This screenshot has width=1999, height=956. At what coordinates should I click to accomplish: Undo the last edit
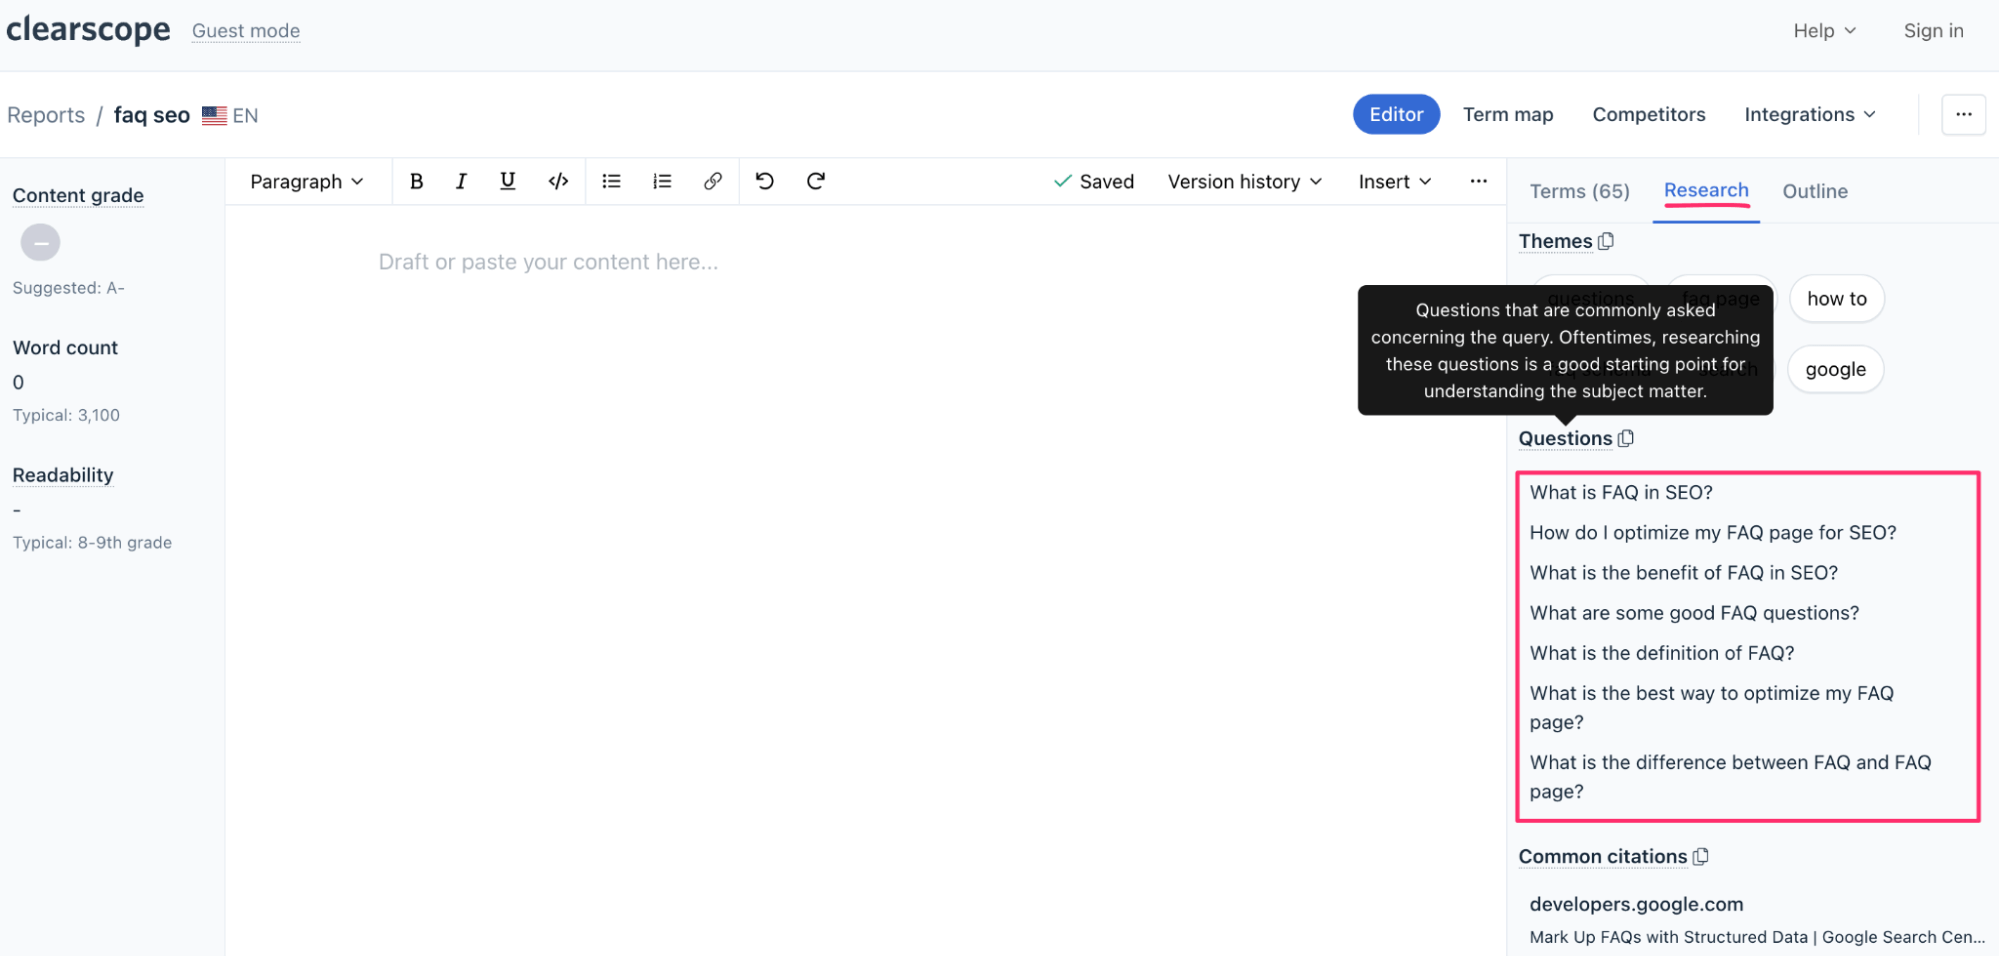point(765,181)
